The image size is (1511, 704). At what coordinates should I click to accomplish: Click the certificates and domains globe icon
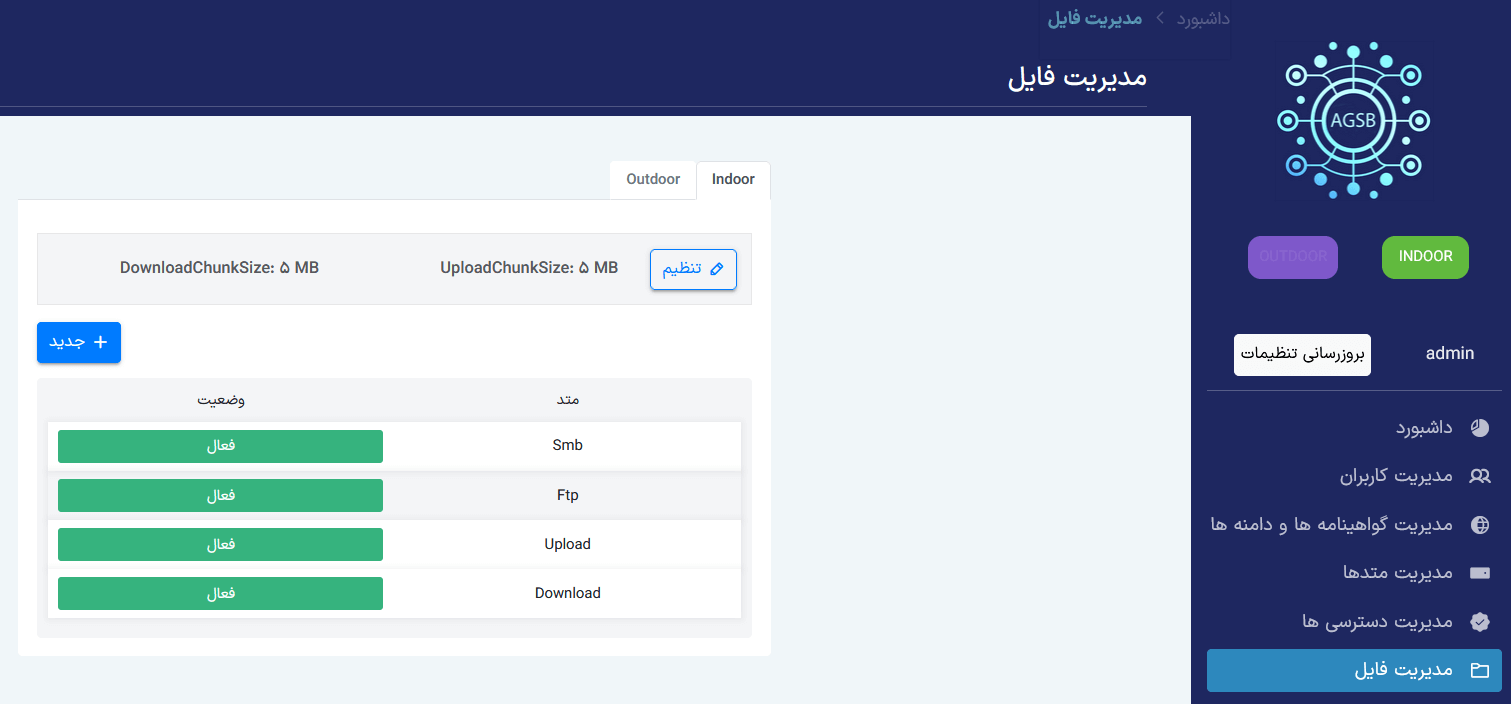coord(1479,525)
